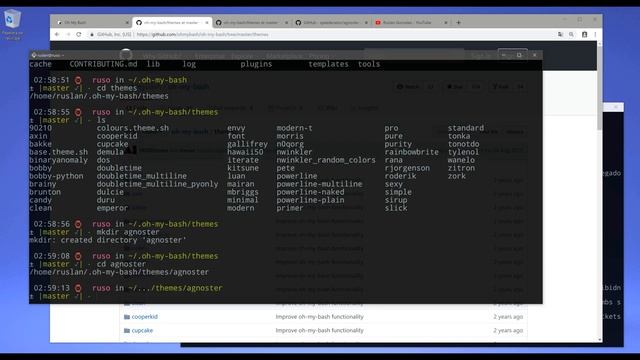Close the Oh My Bash tab
The image size is (640, 360).
point(127,22)
